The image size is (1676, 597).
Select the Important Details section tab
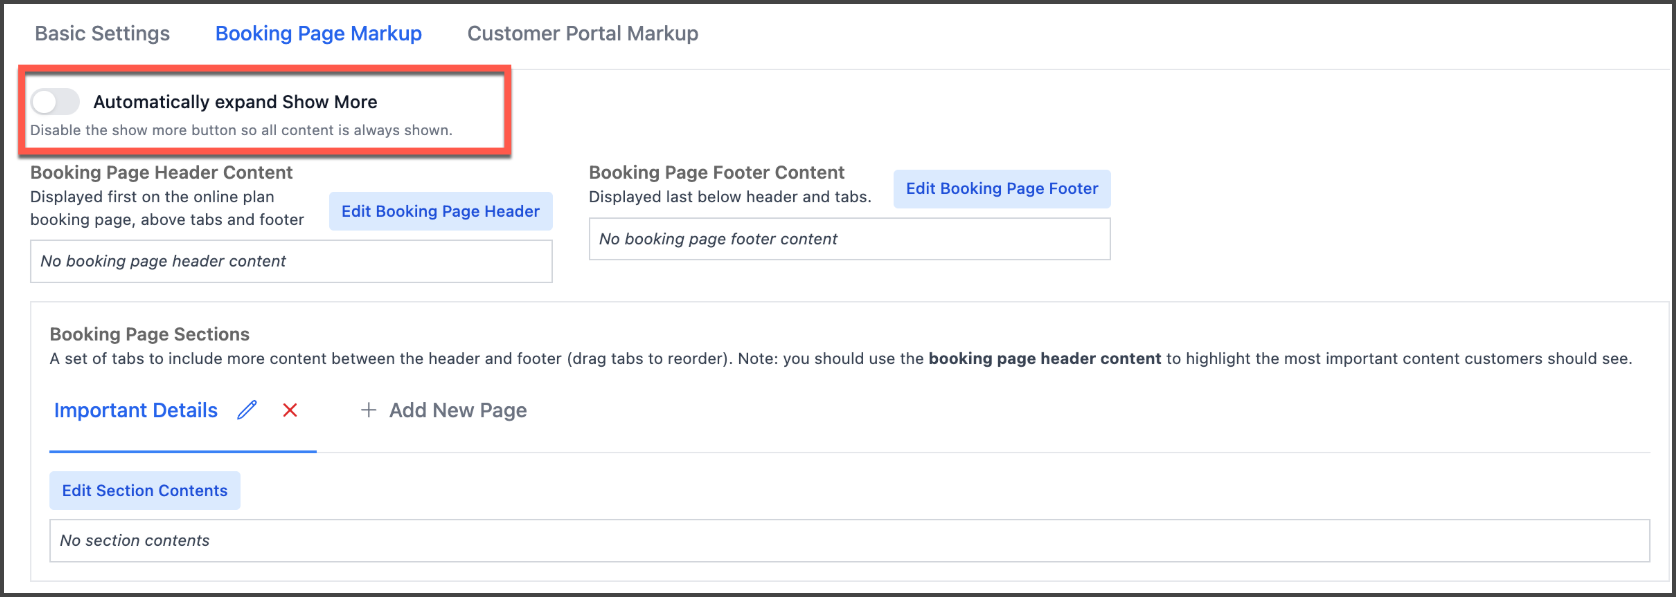[x=136, y=410]
